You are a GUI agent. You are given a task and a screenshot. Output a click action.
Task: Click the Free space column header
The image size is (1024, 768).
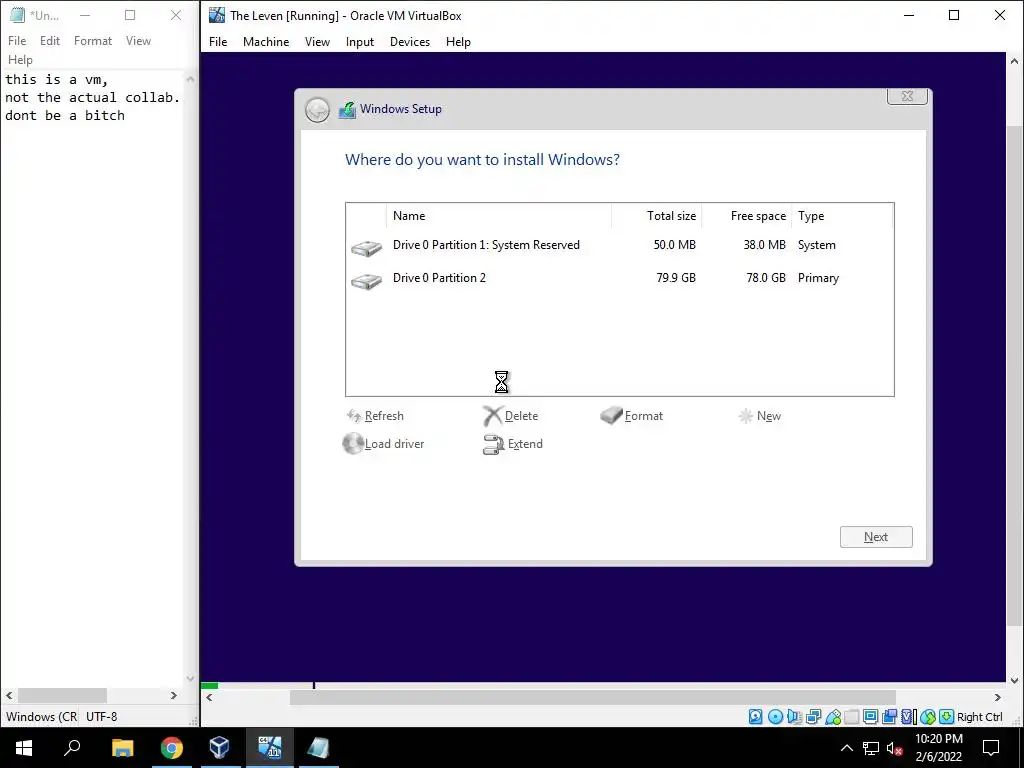pyautogui.click(x=746, y=216)
